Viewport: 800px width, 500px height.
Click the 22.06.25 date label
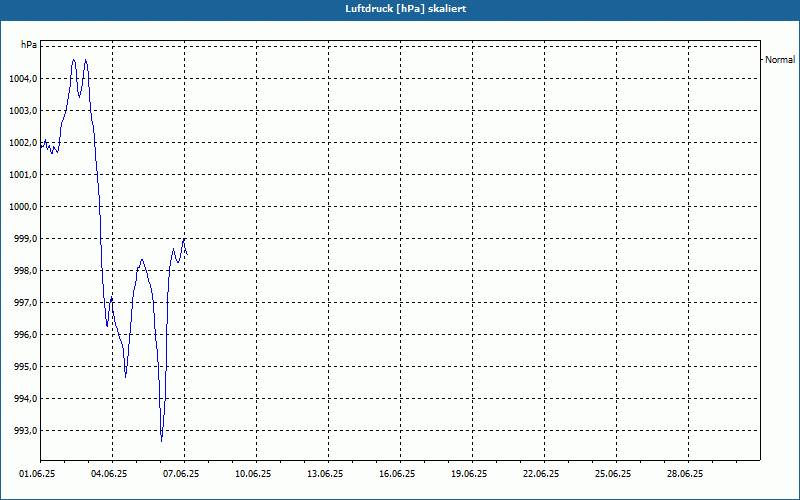coord(541,474)
